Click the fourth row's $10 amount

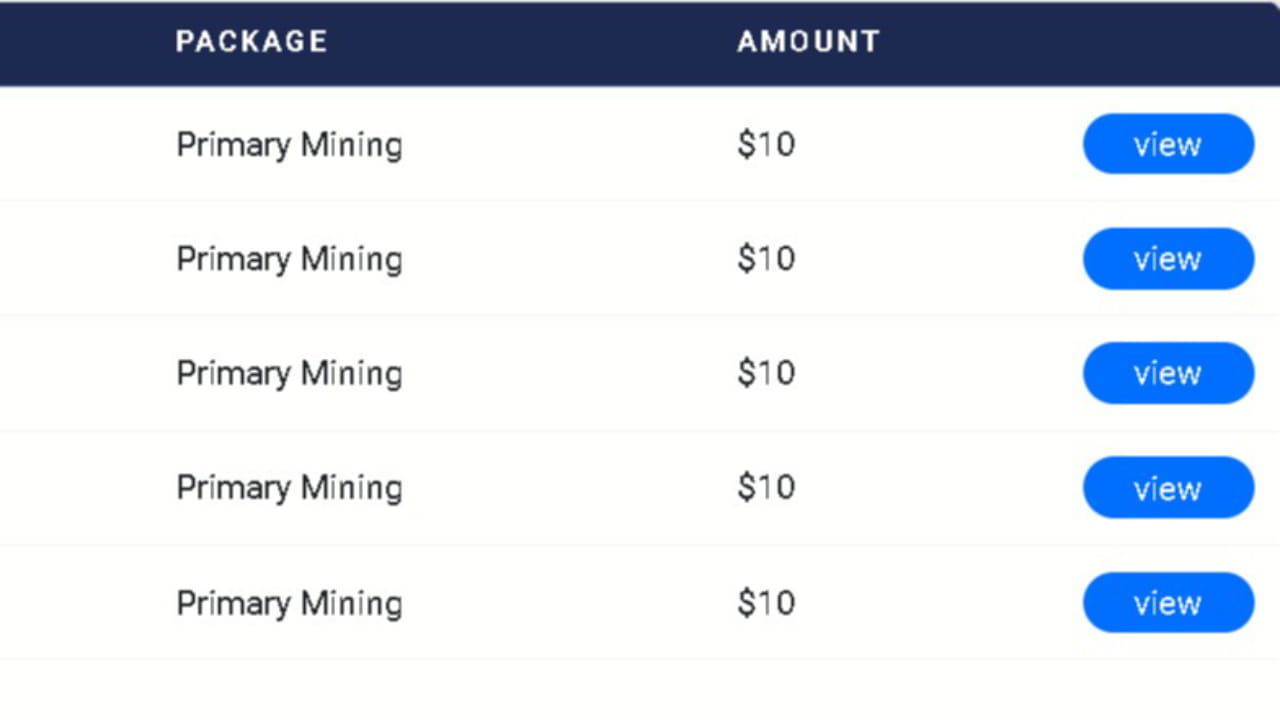(766, 488)
